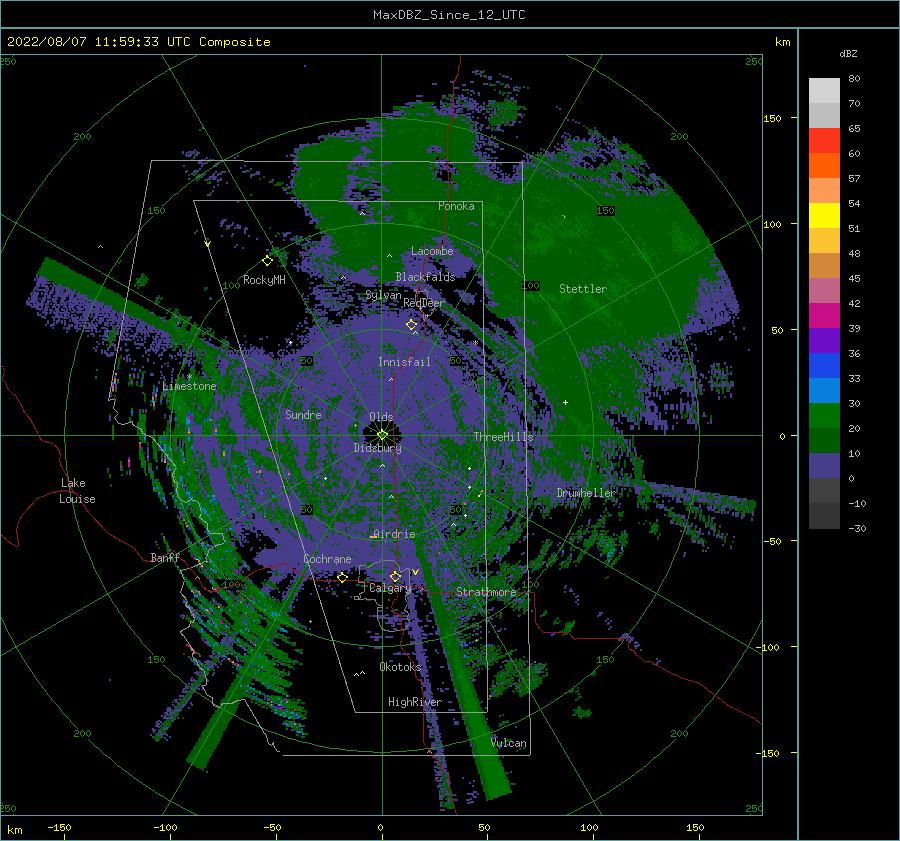This screenshot has height=841, width=900.
Task: Click the Limestone label
Action: [189, 386]
